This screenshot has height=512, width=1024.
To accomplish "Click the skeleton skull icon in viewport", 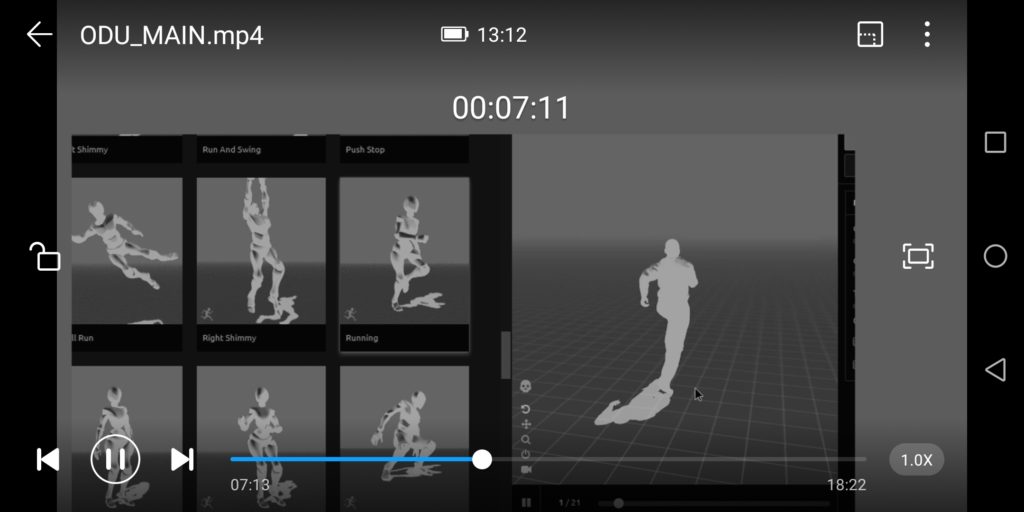I will point(526,387).
